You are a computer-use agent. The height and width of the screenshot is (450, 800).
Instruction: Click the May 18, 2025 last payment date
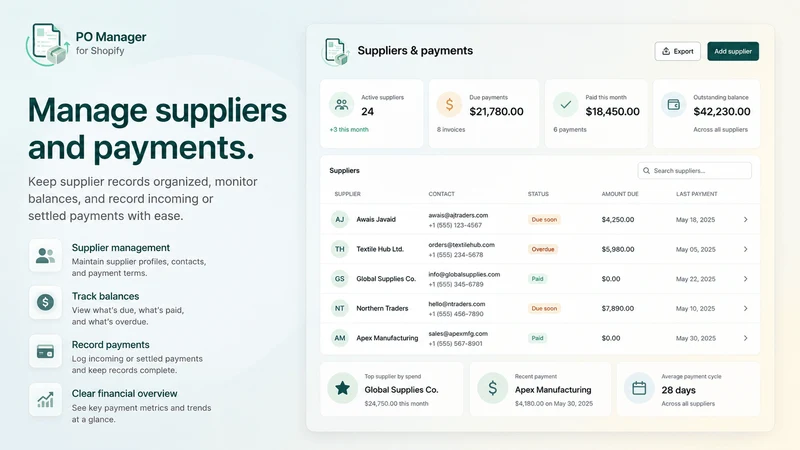pos(695,220)
